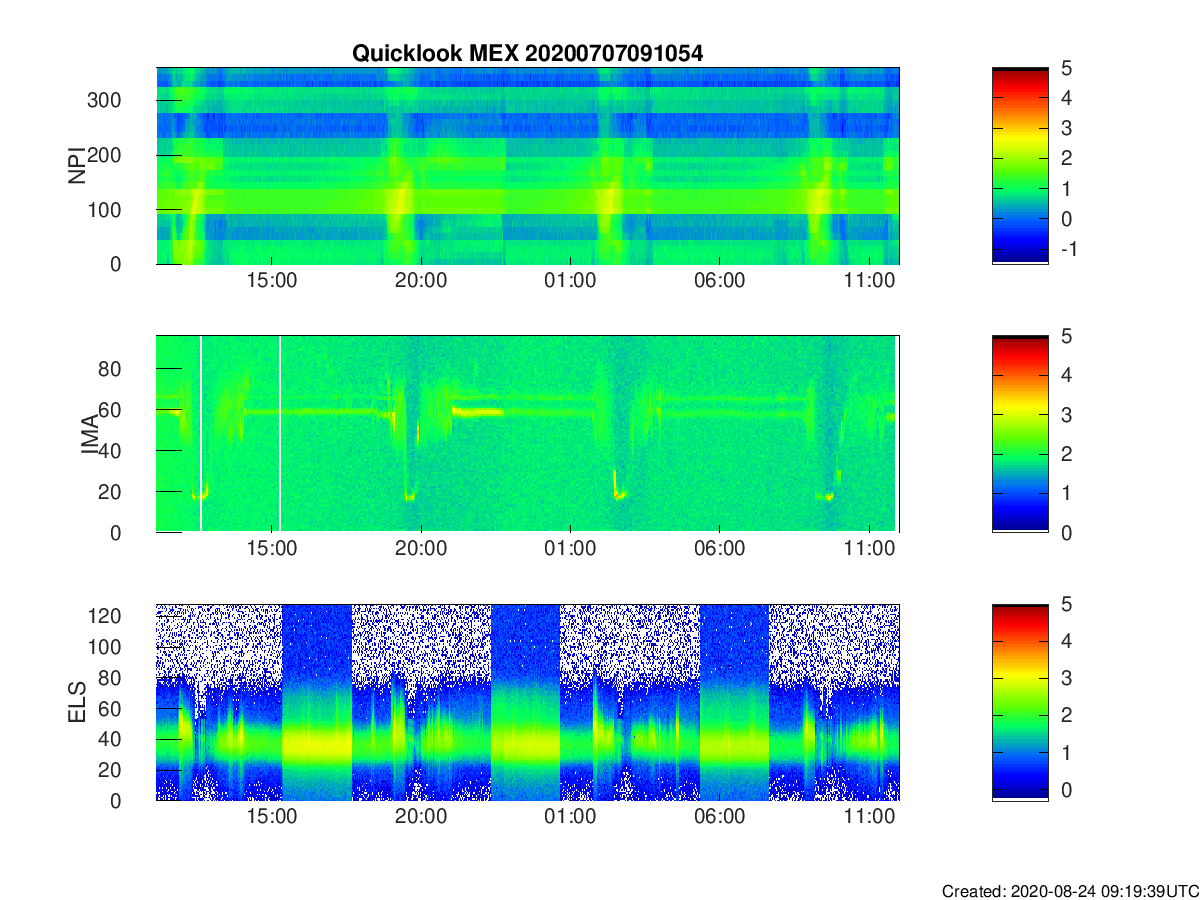Click the '3' tick on NPI colorbar
This screenshot has height=900, width=1200.
pyautogui.click(x=1066, y=128)
